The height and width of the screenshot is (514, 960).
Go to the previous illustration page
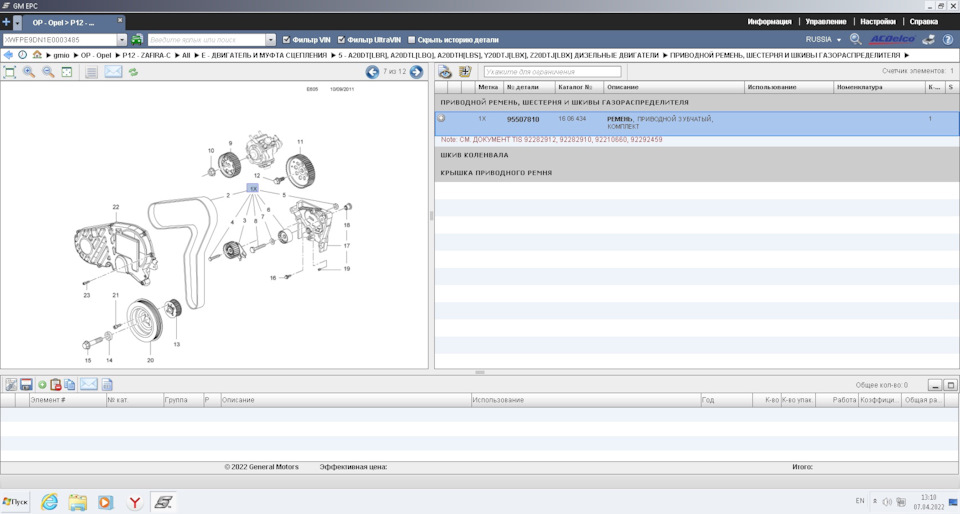pyautogui.click(x=372, y=72)
